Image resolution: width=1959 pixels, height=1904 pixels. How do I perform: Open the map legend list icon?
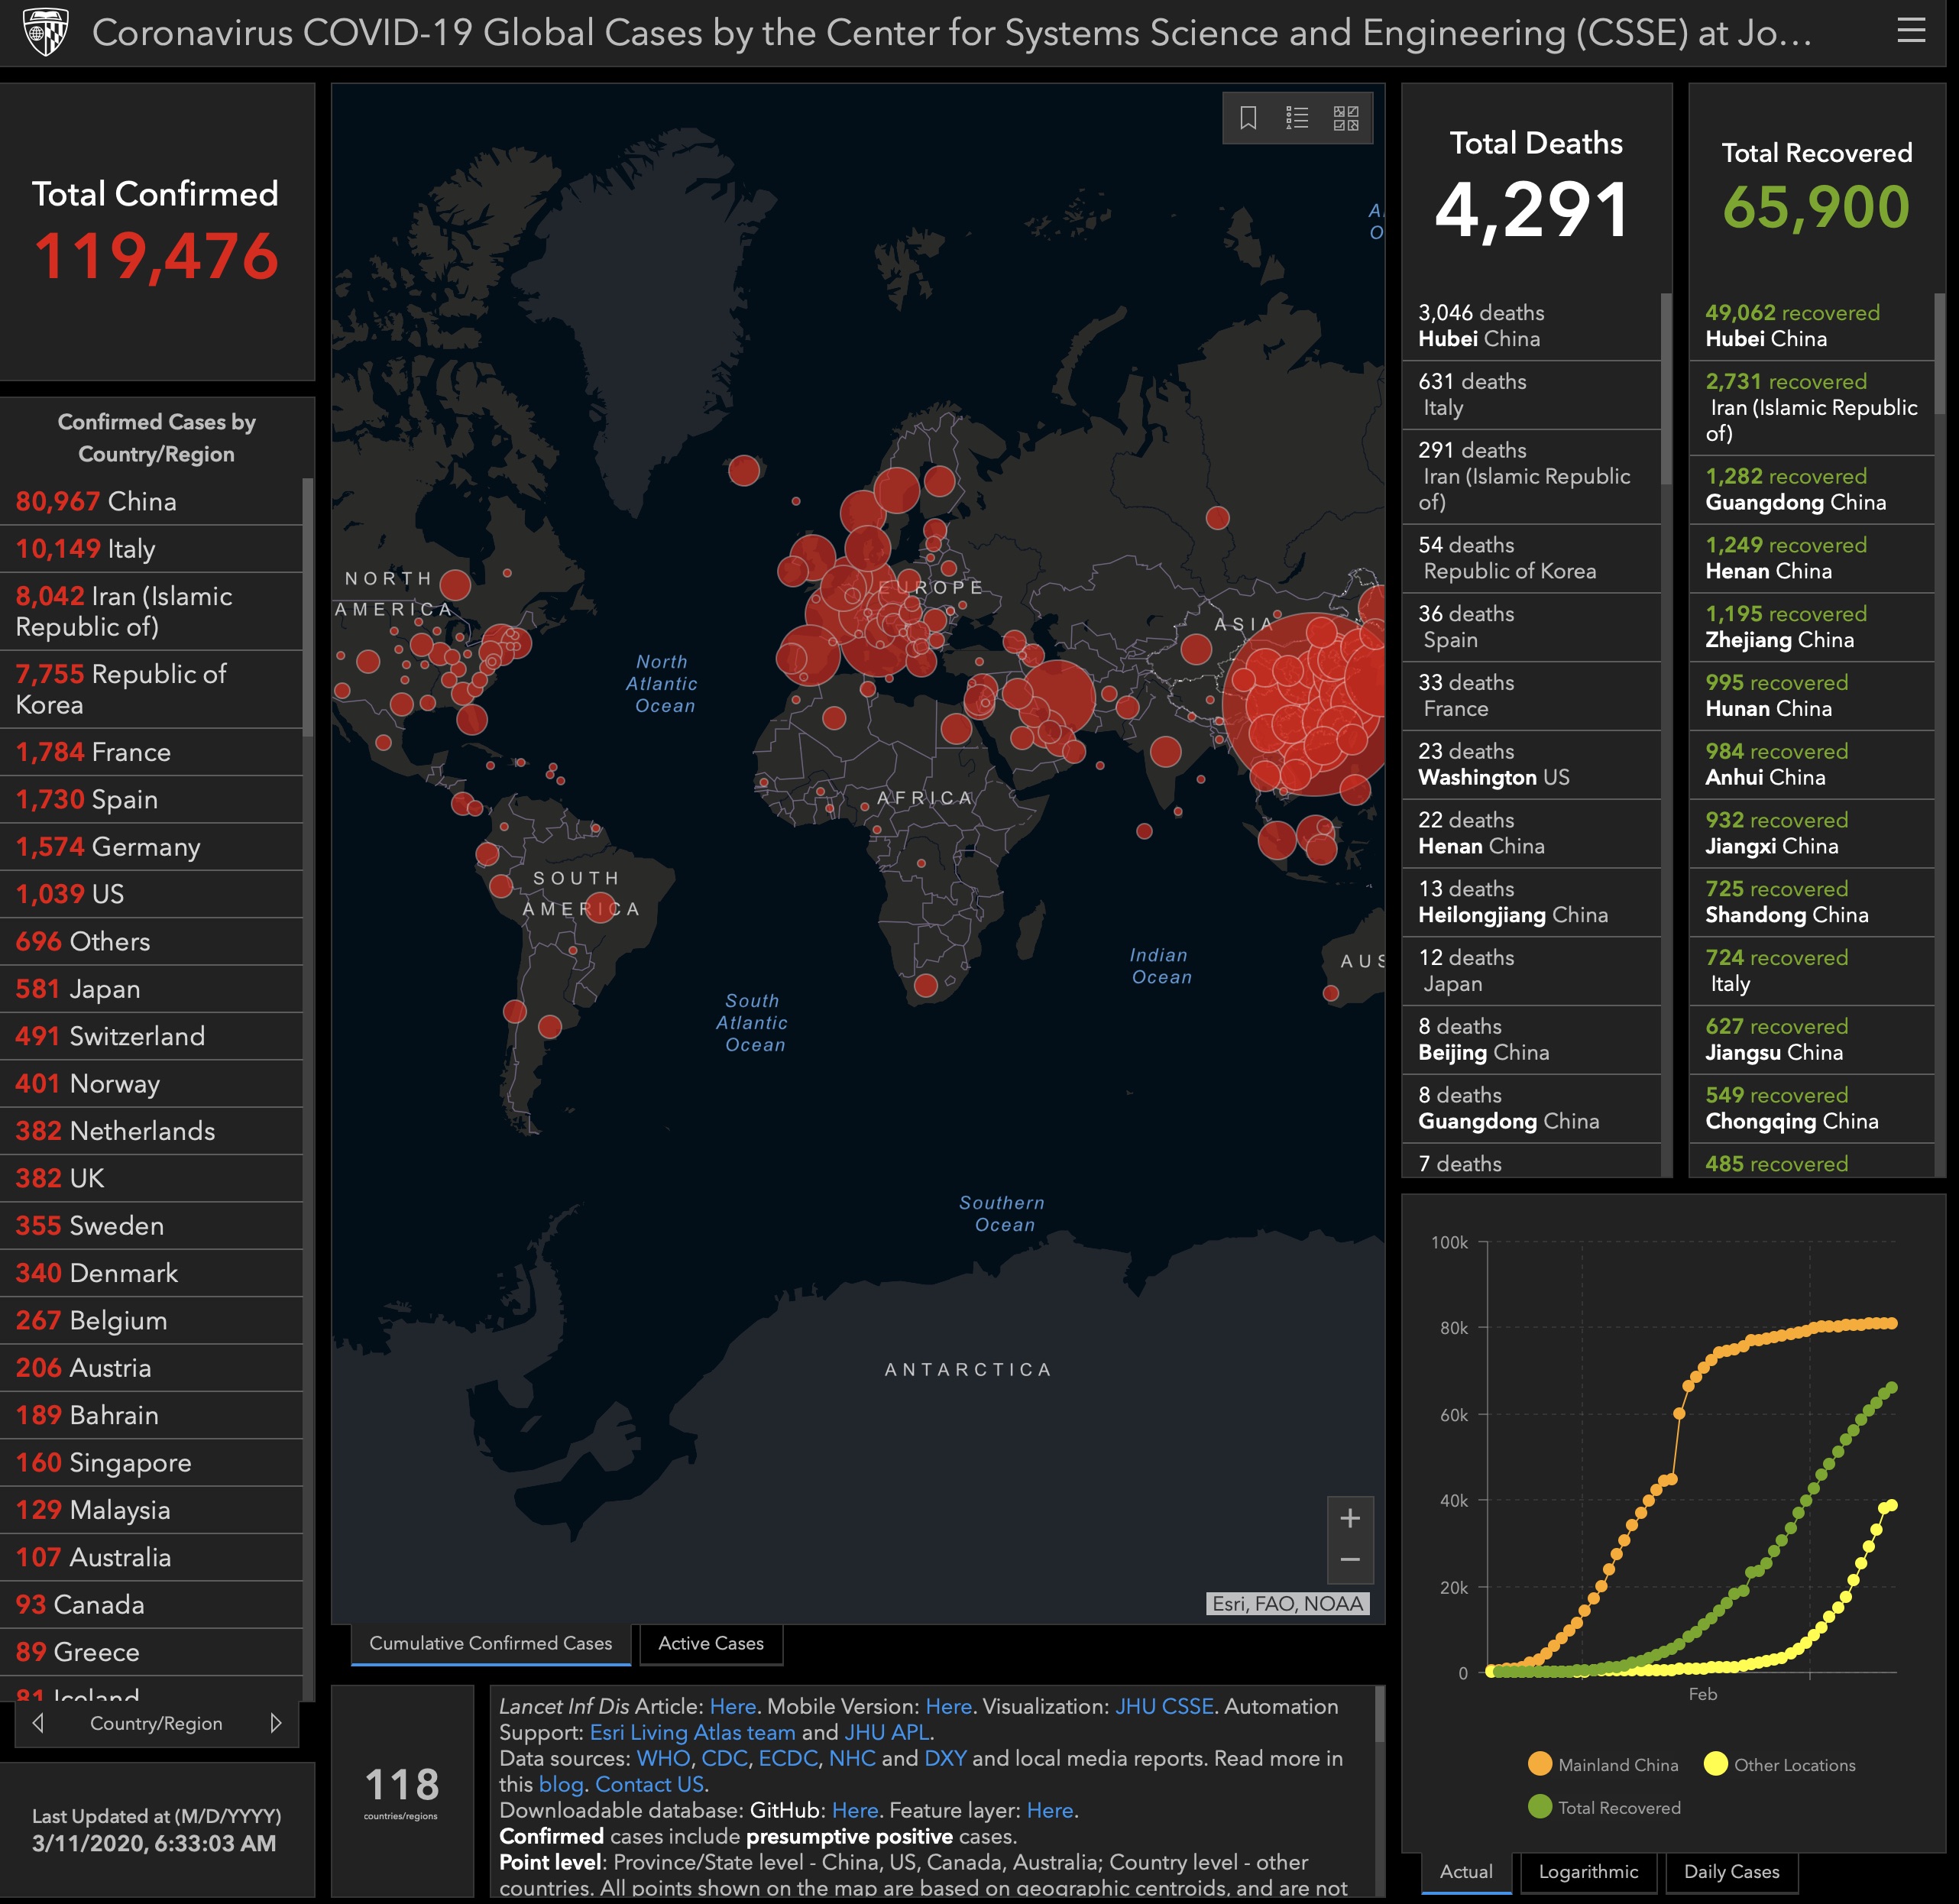1297,117
